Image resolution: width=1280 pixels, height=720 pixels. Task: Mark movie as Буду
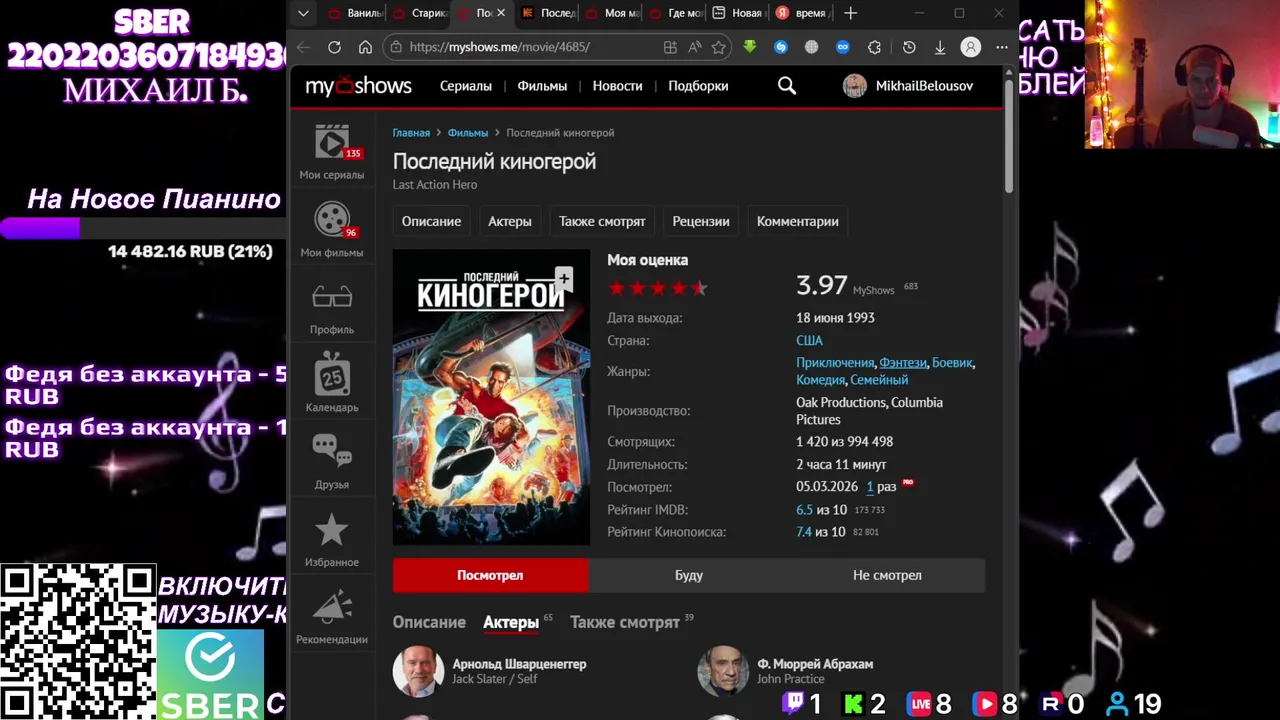(689, 575)
